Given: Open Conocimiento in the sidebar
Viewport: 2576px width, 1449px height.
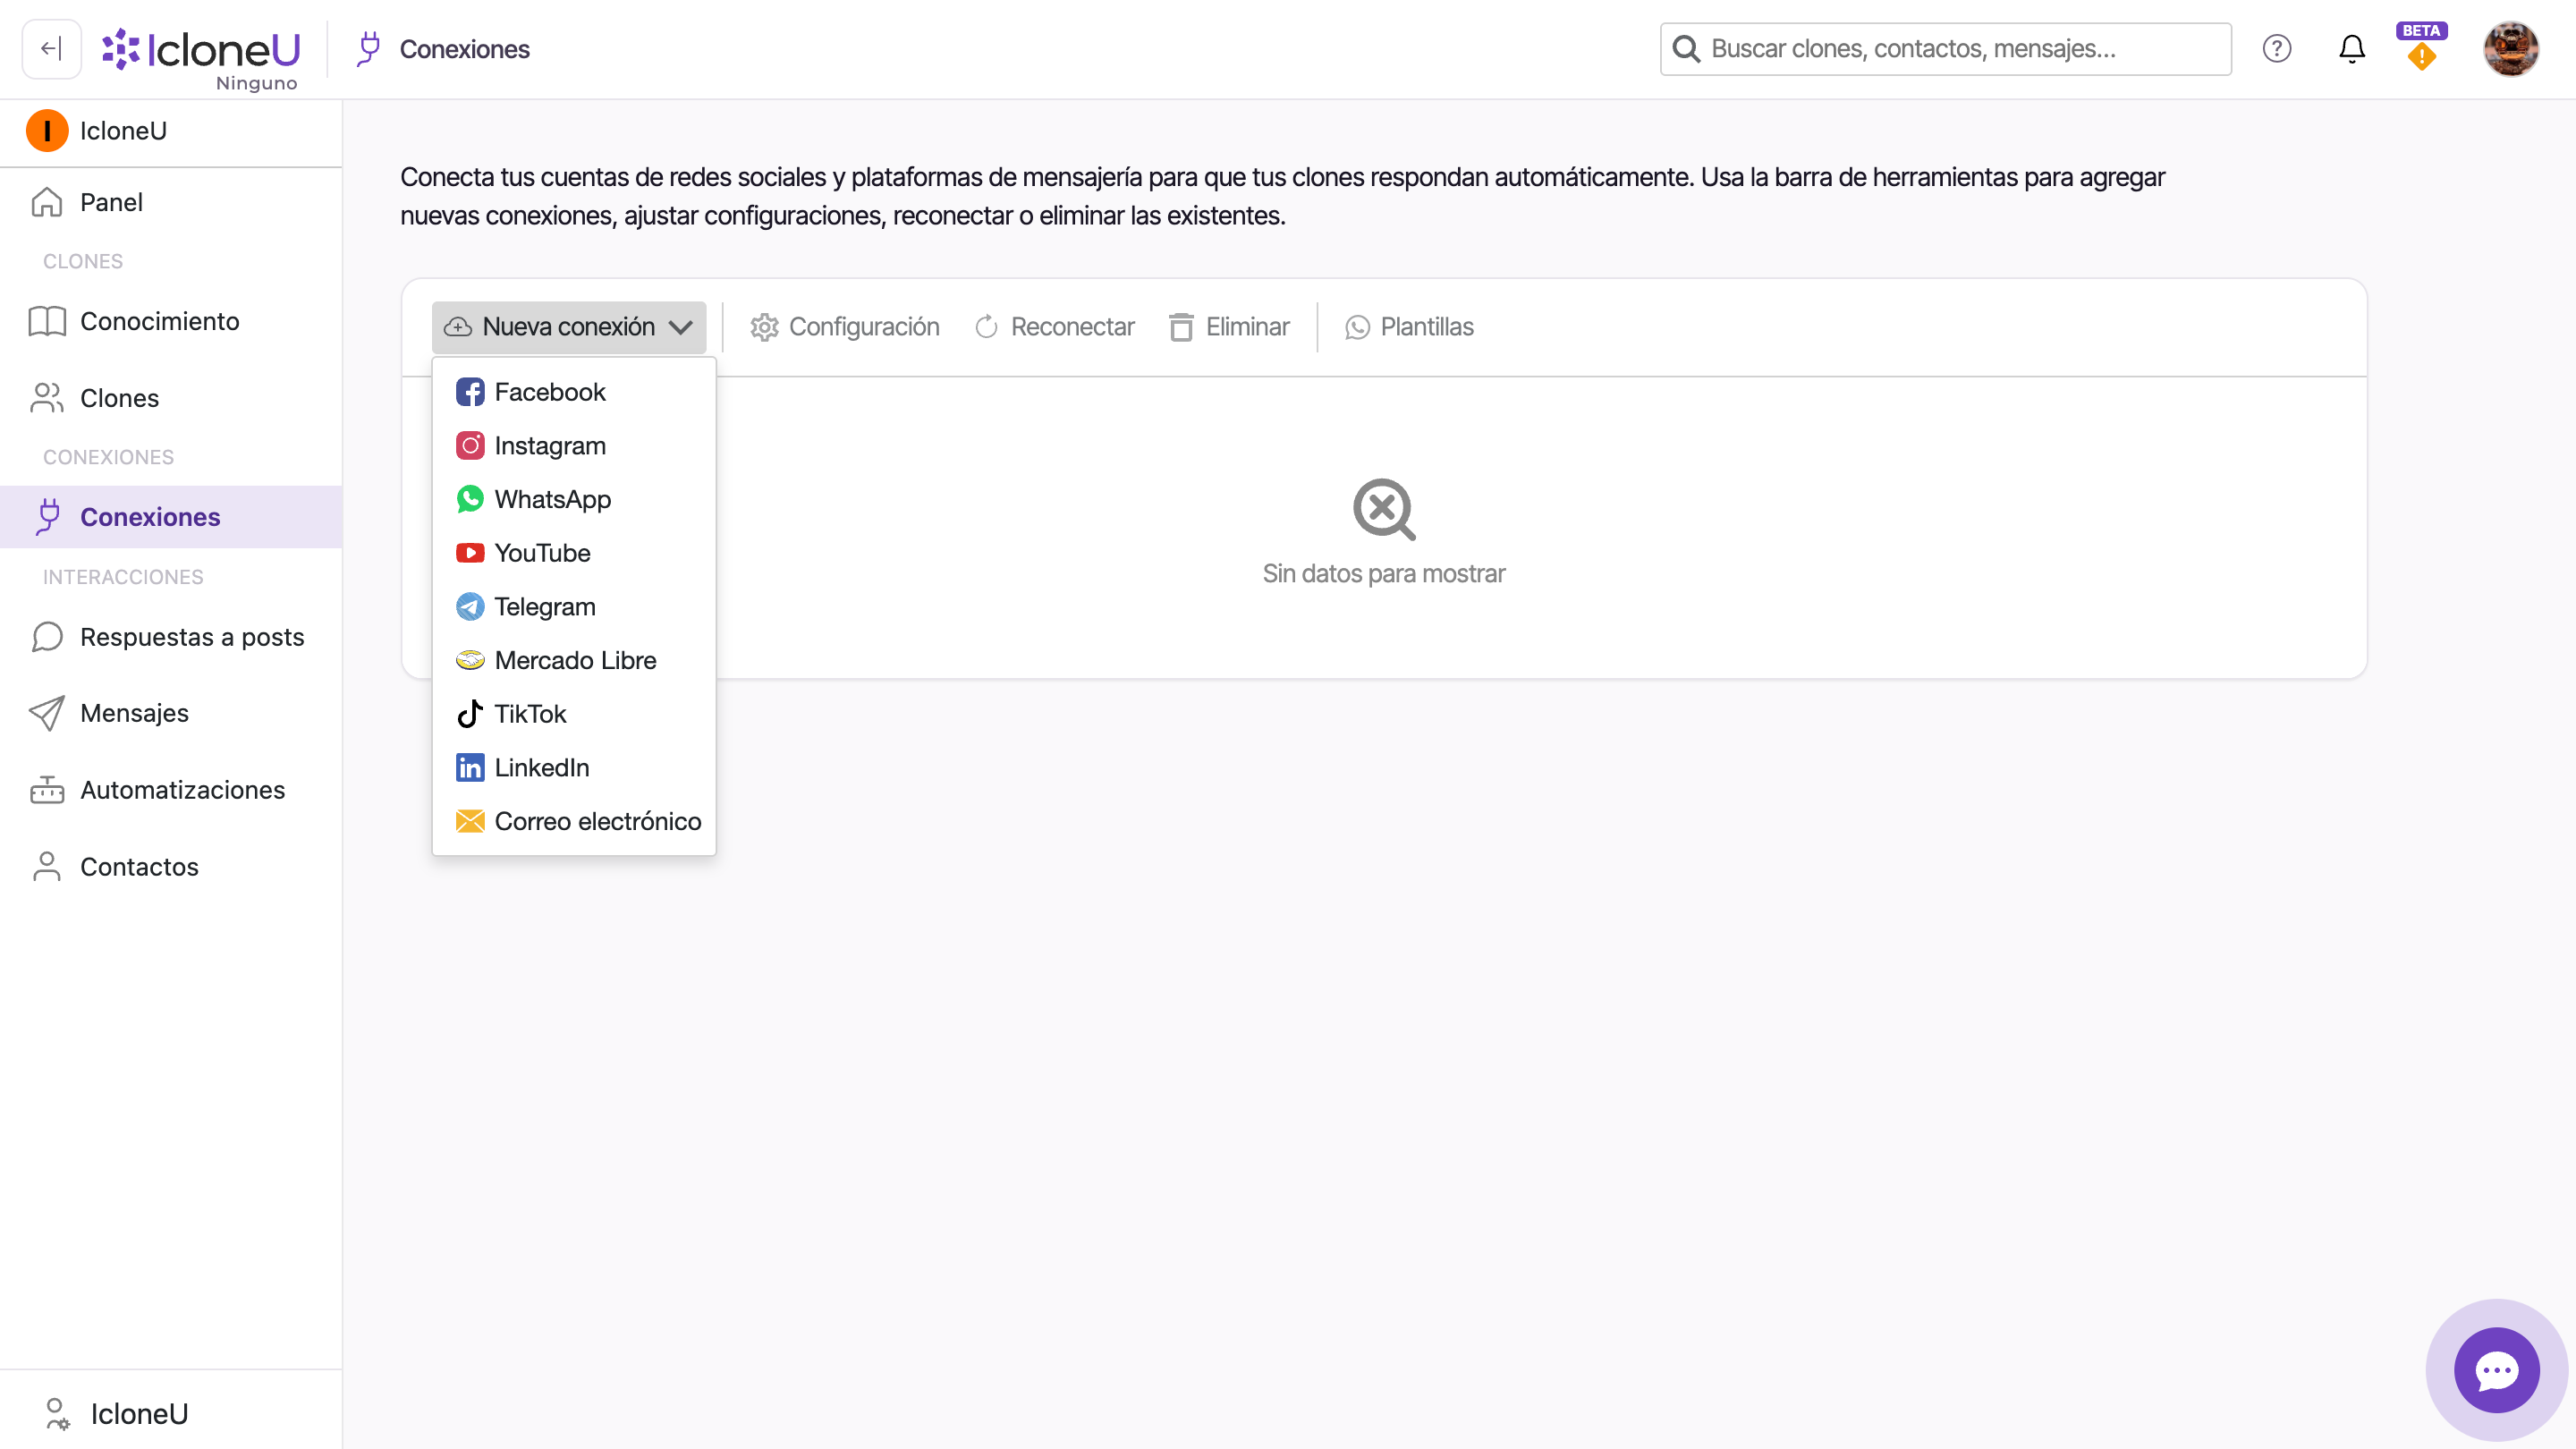Looking at the screenshot, I should tap(171, 321).
